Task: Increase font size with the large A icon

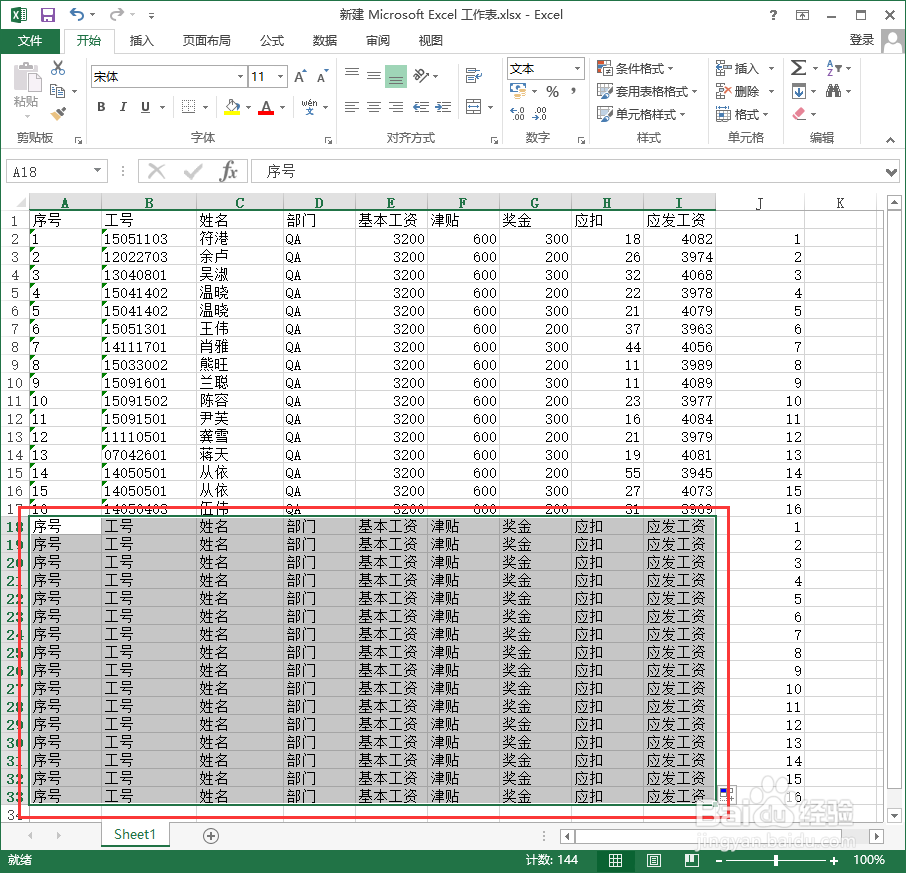Action: click(300, 76)
